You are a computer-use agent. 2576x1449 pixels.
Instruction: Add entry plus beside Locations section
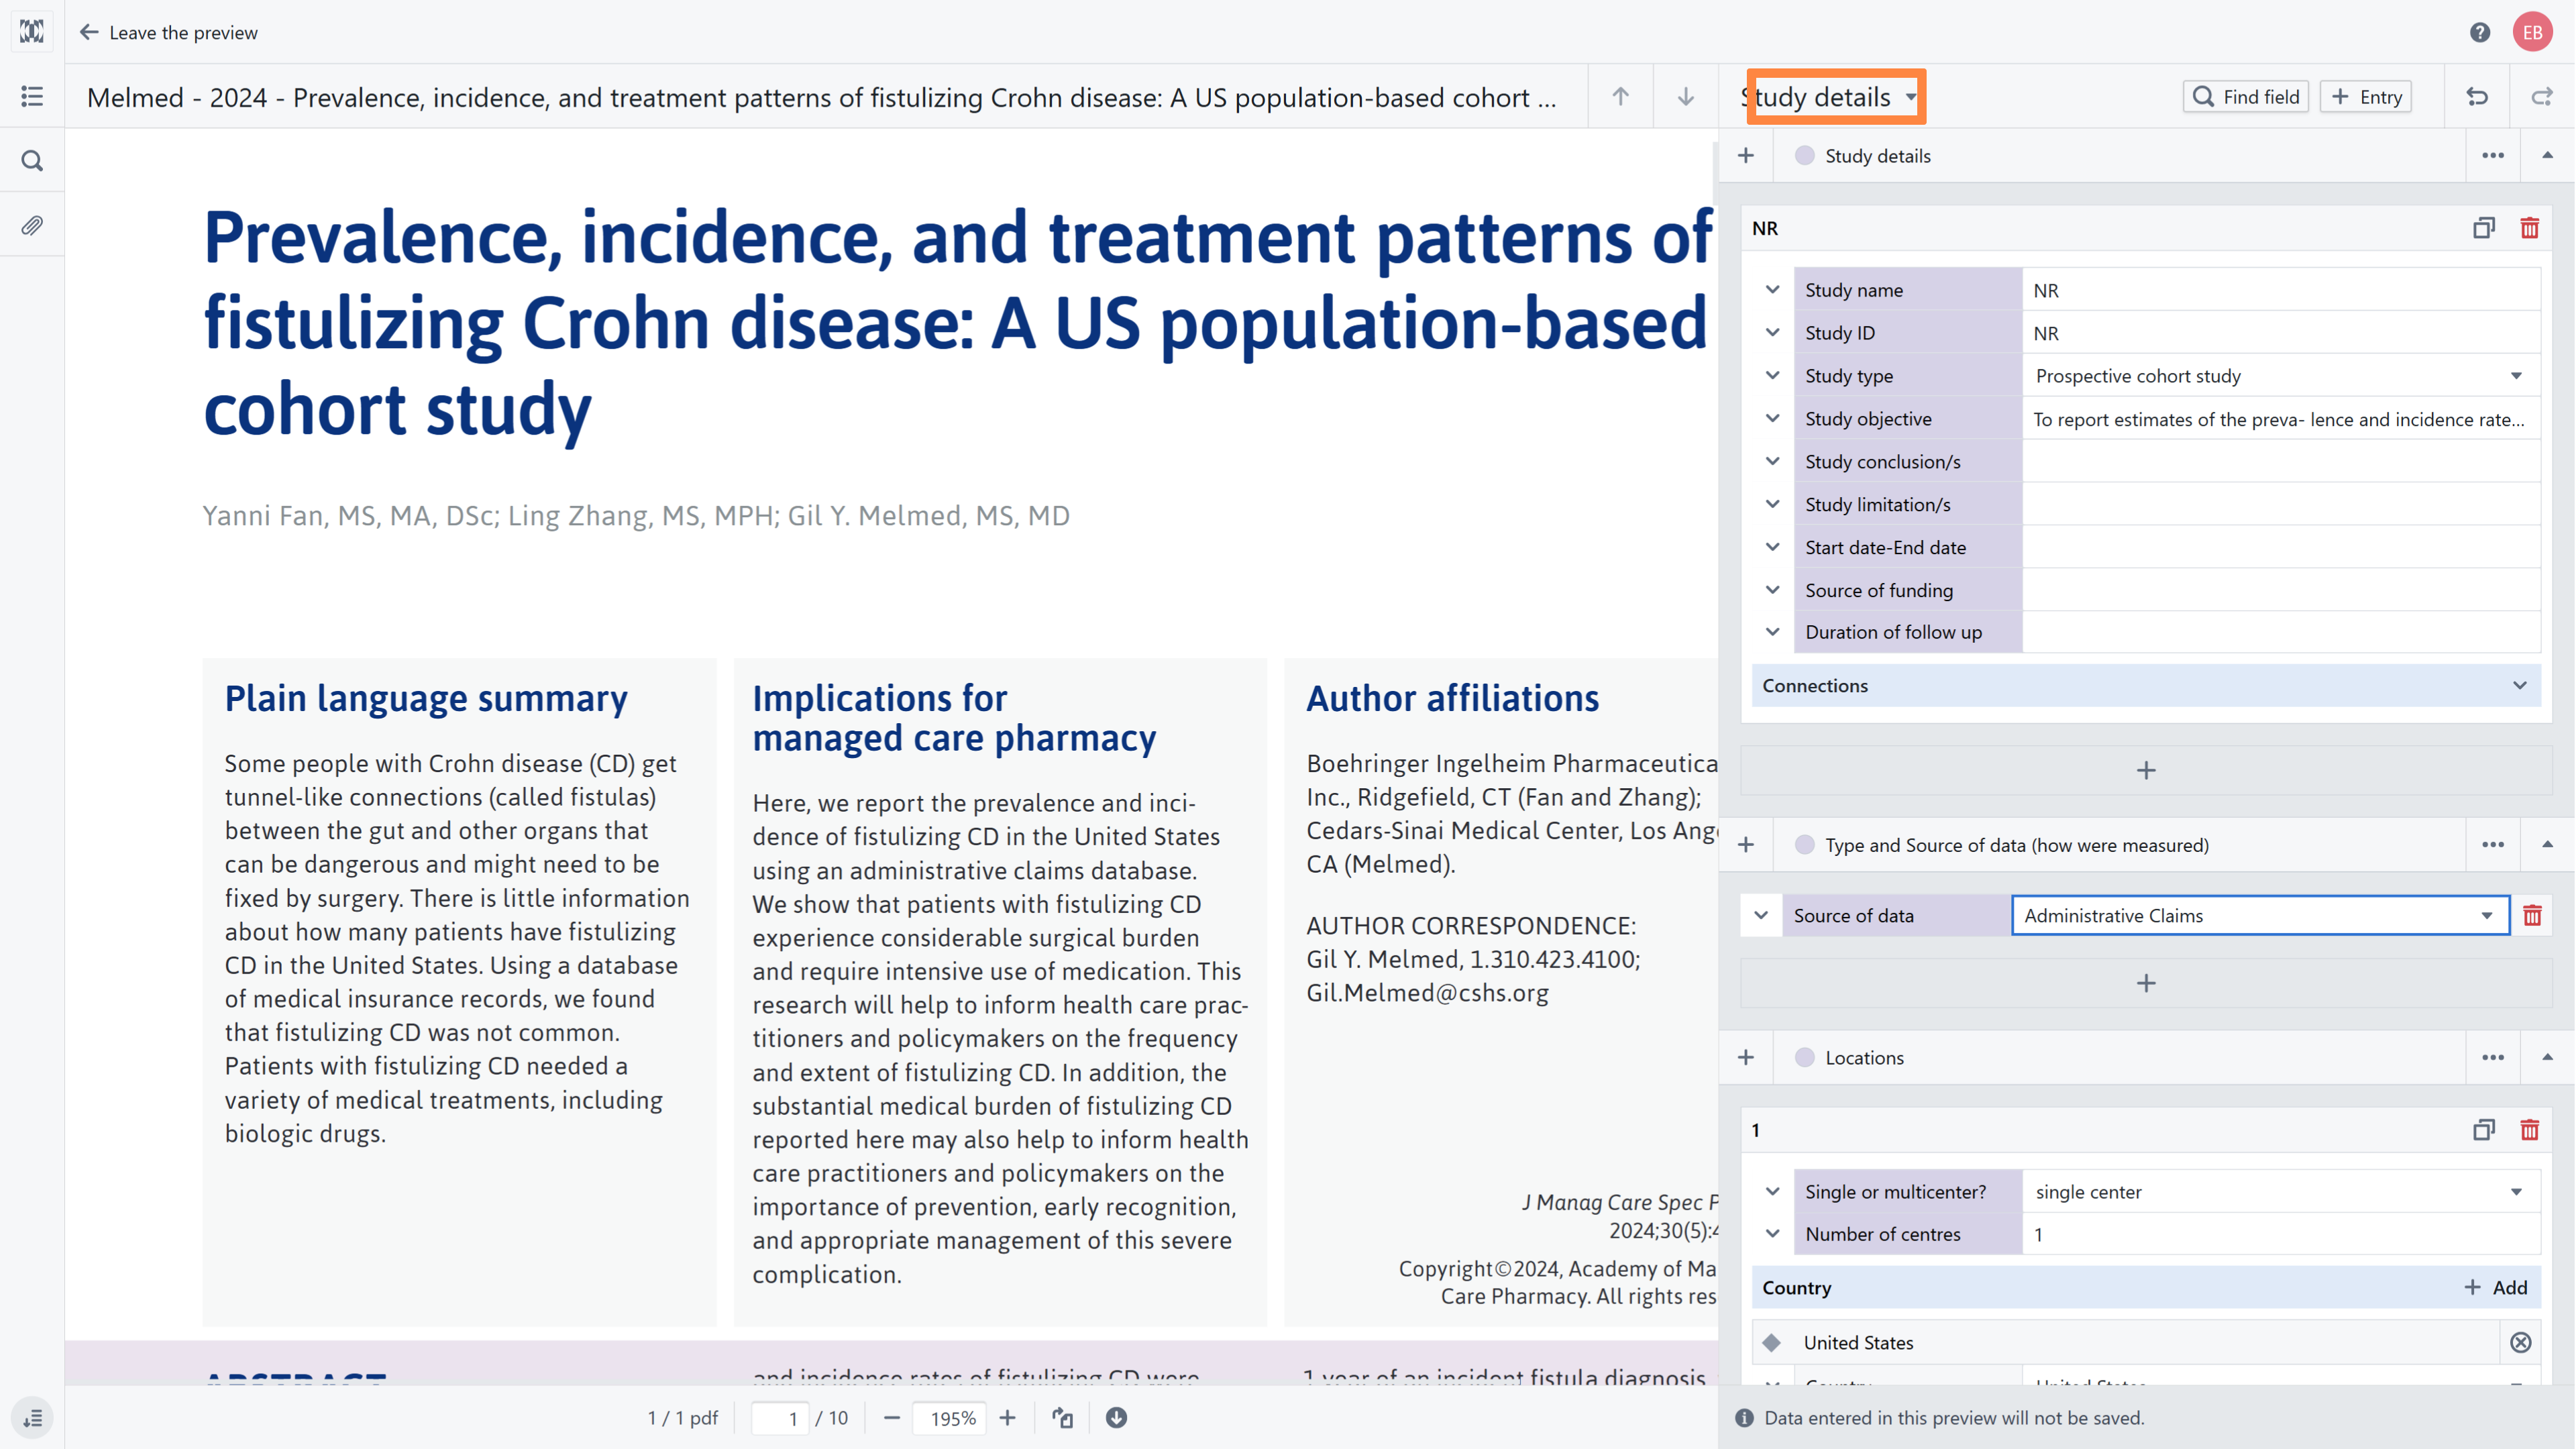[x=1746, y=1057]
